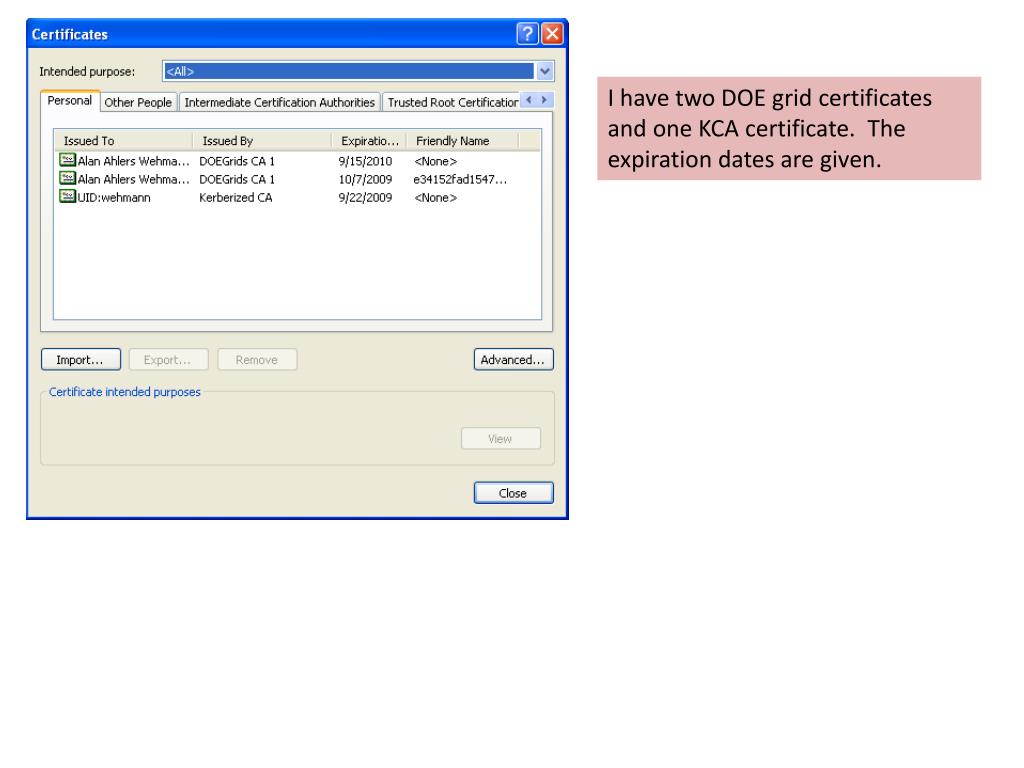Open Trusted Root Certification tab
1024x768 pixels.
point(452,103)
